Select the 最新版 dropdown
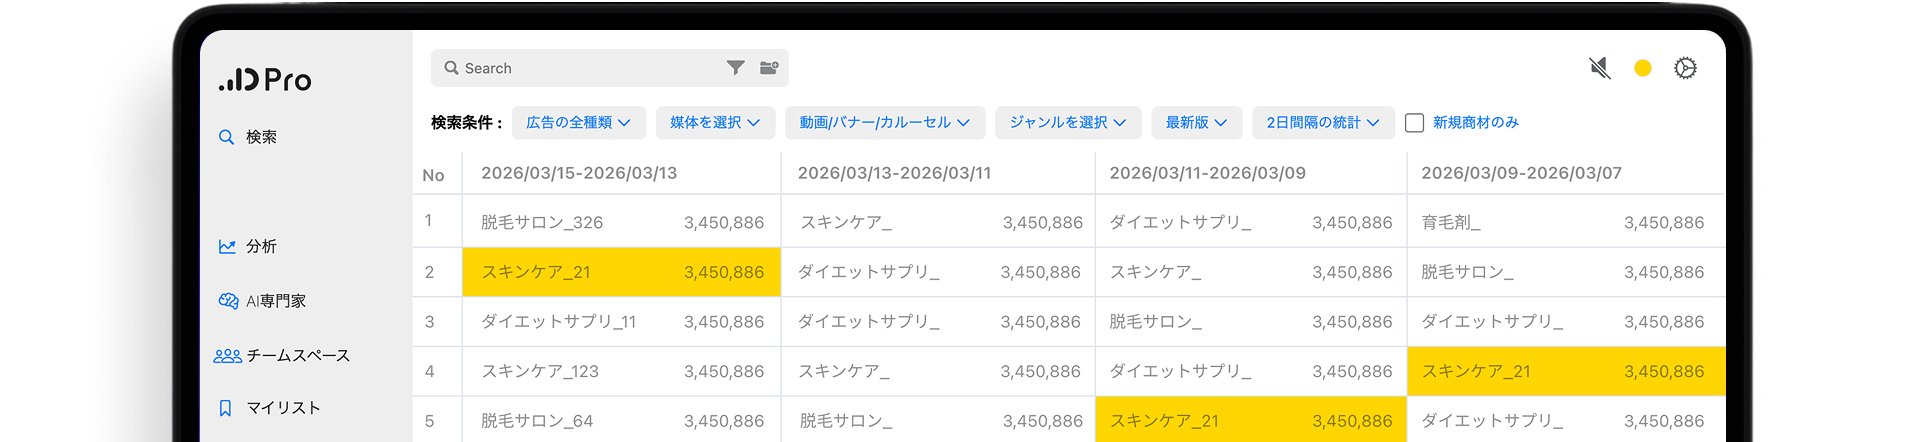Screen dimensions: 1924x442 click(1195, 123)
